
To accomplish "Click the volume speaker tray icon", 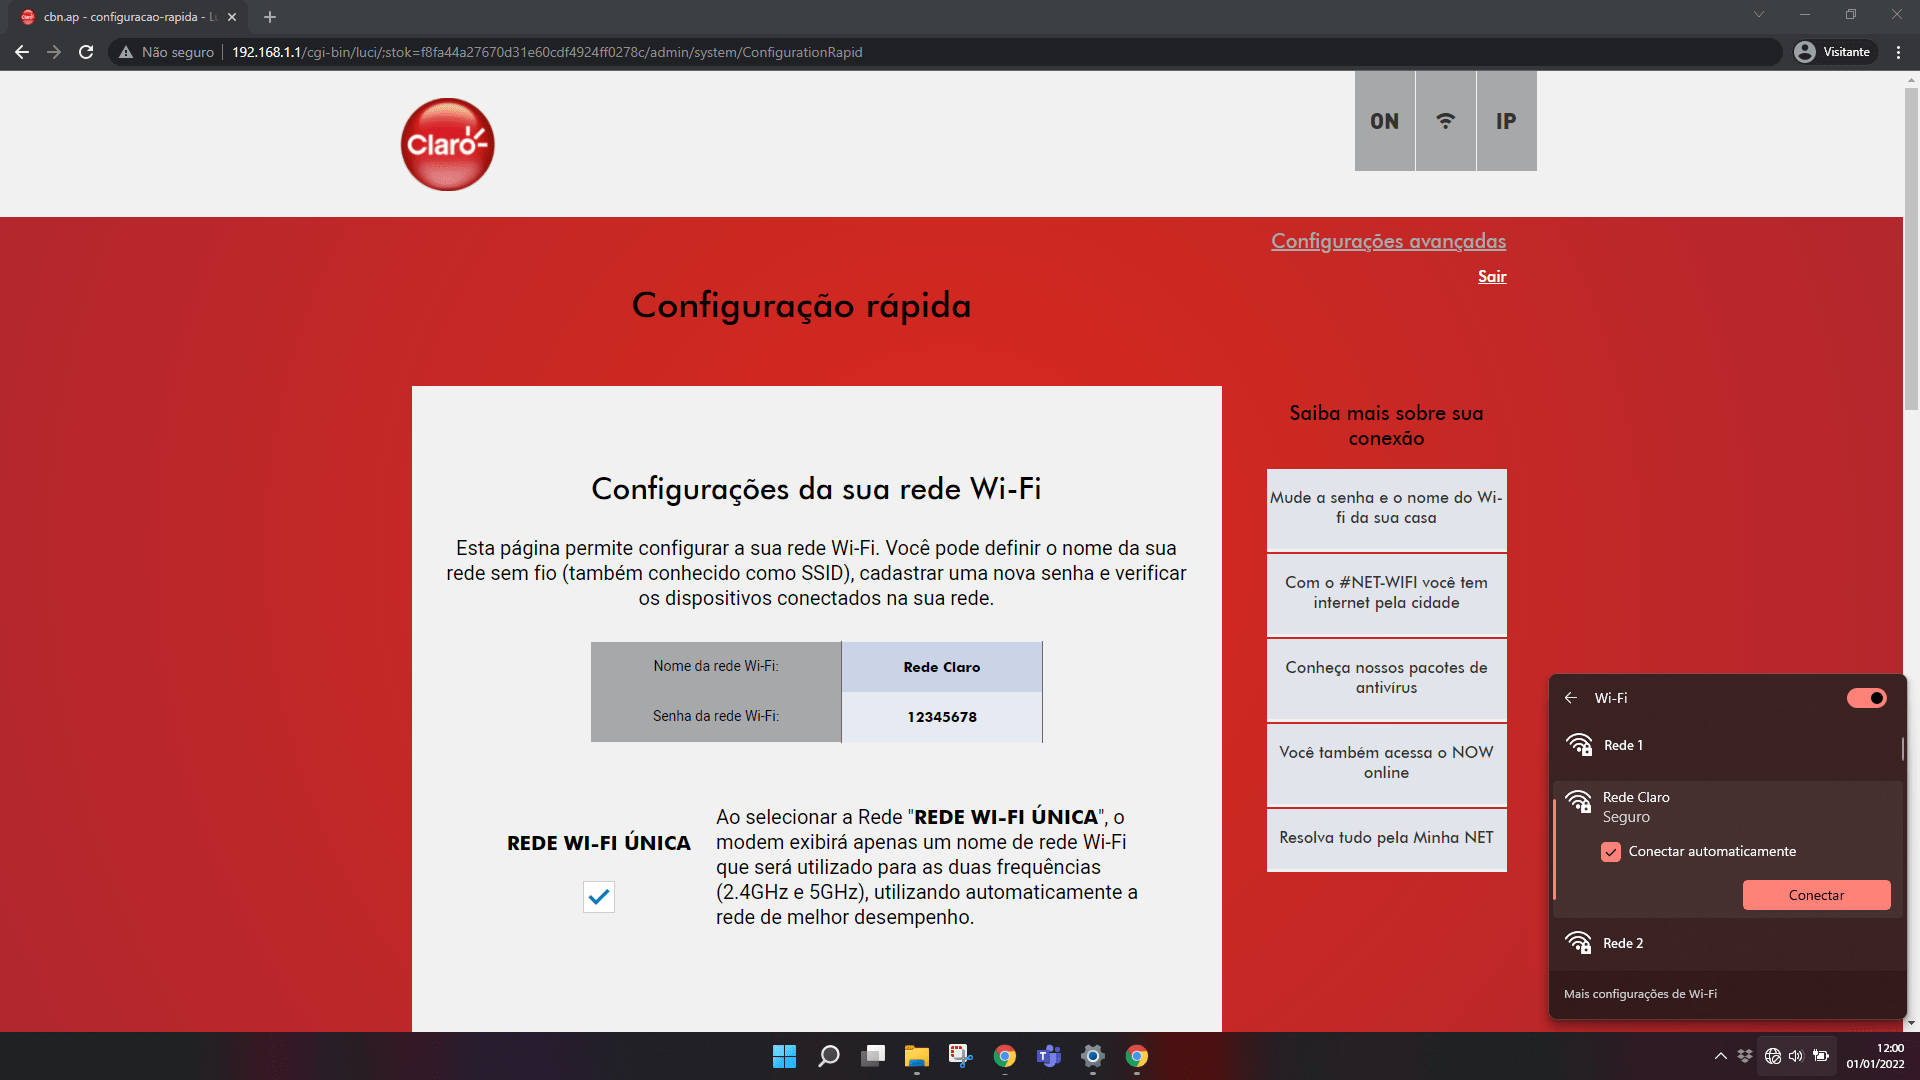I will click(1796, 1056).
